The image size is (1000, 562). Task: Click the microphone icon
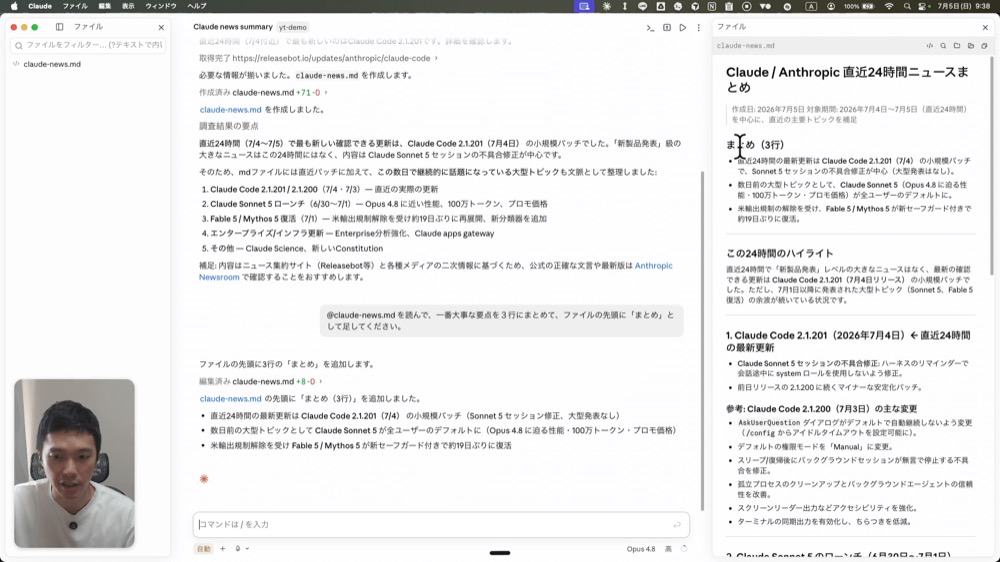coord(238,549)
